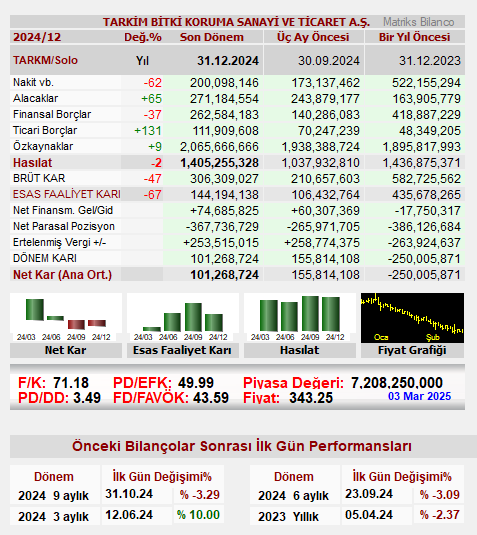Viewport: 477px width, 535px height.
Task: Click the change % 10.00
Action: (198, 515)
